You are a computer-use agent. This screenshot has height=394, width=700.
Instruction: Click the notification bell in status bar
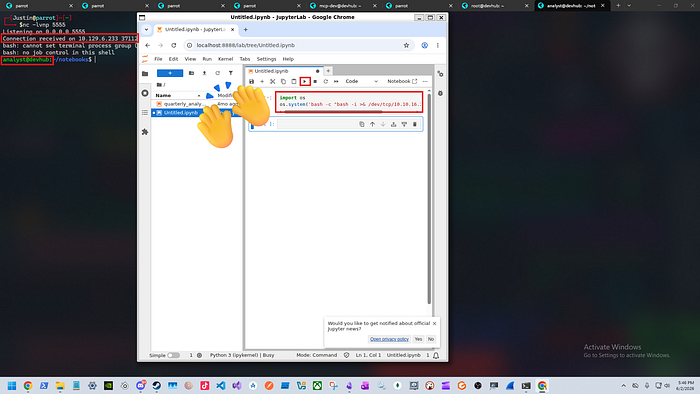436,356
